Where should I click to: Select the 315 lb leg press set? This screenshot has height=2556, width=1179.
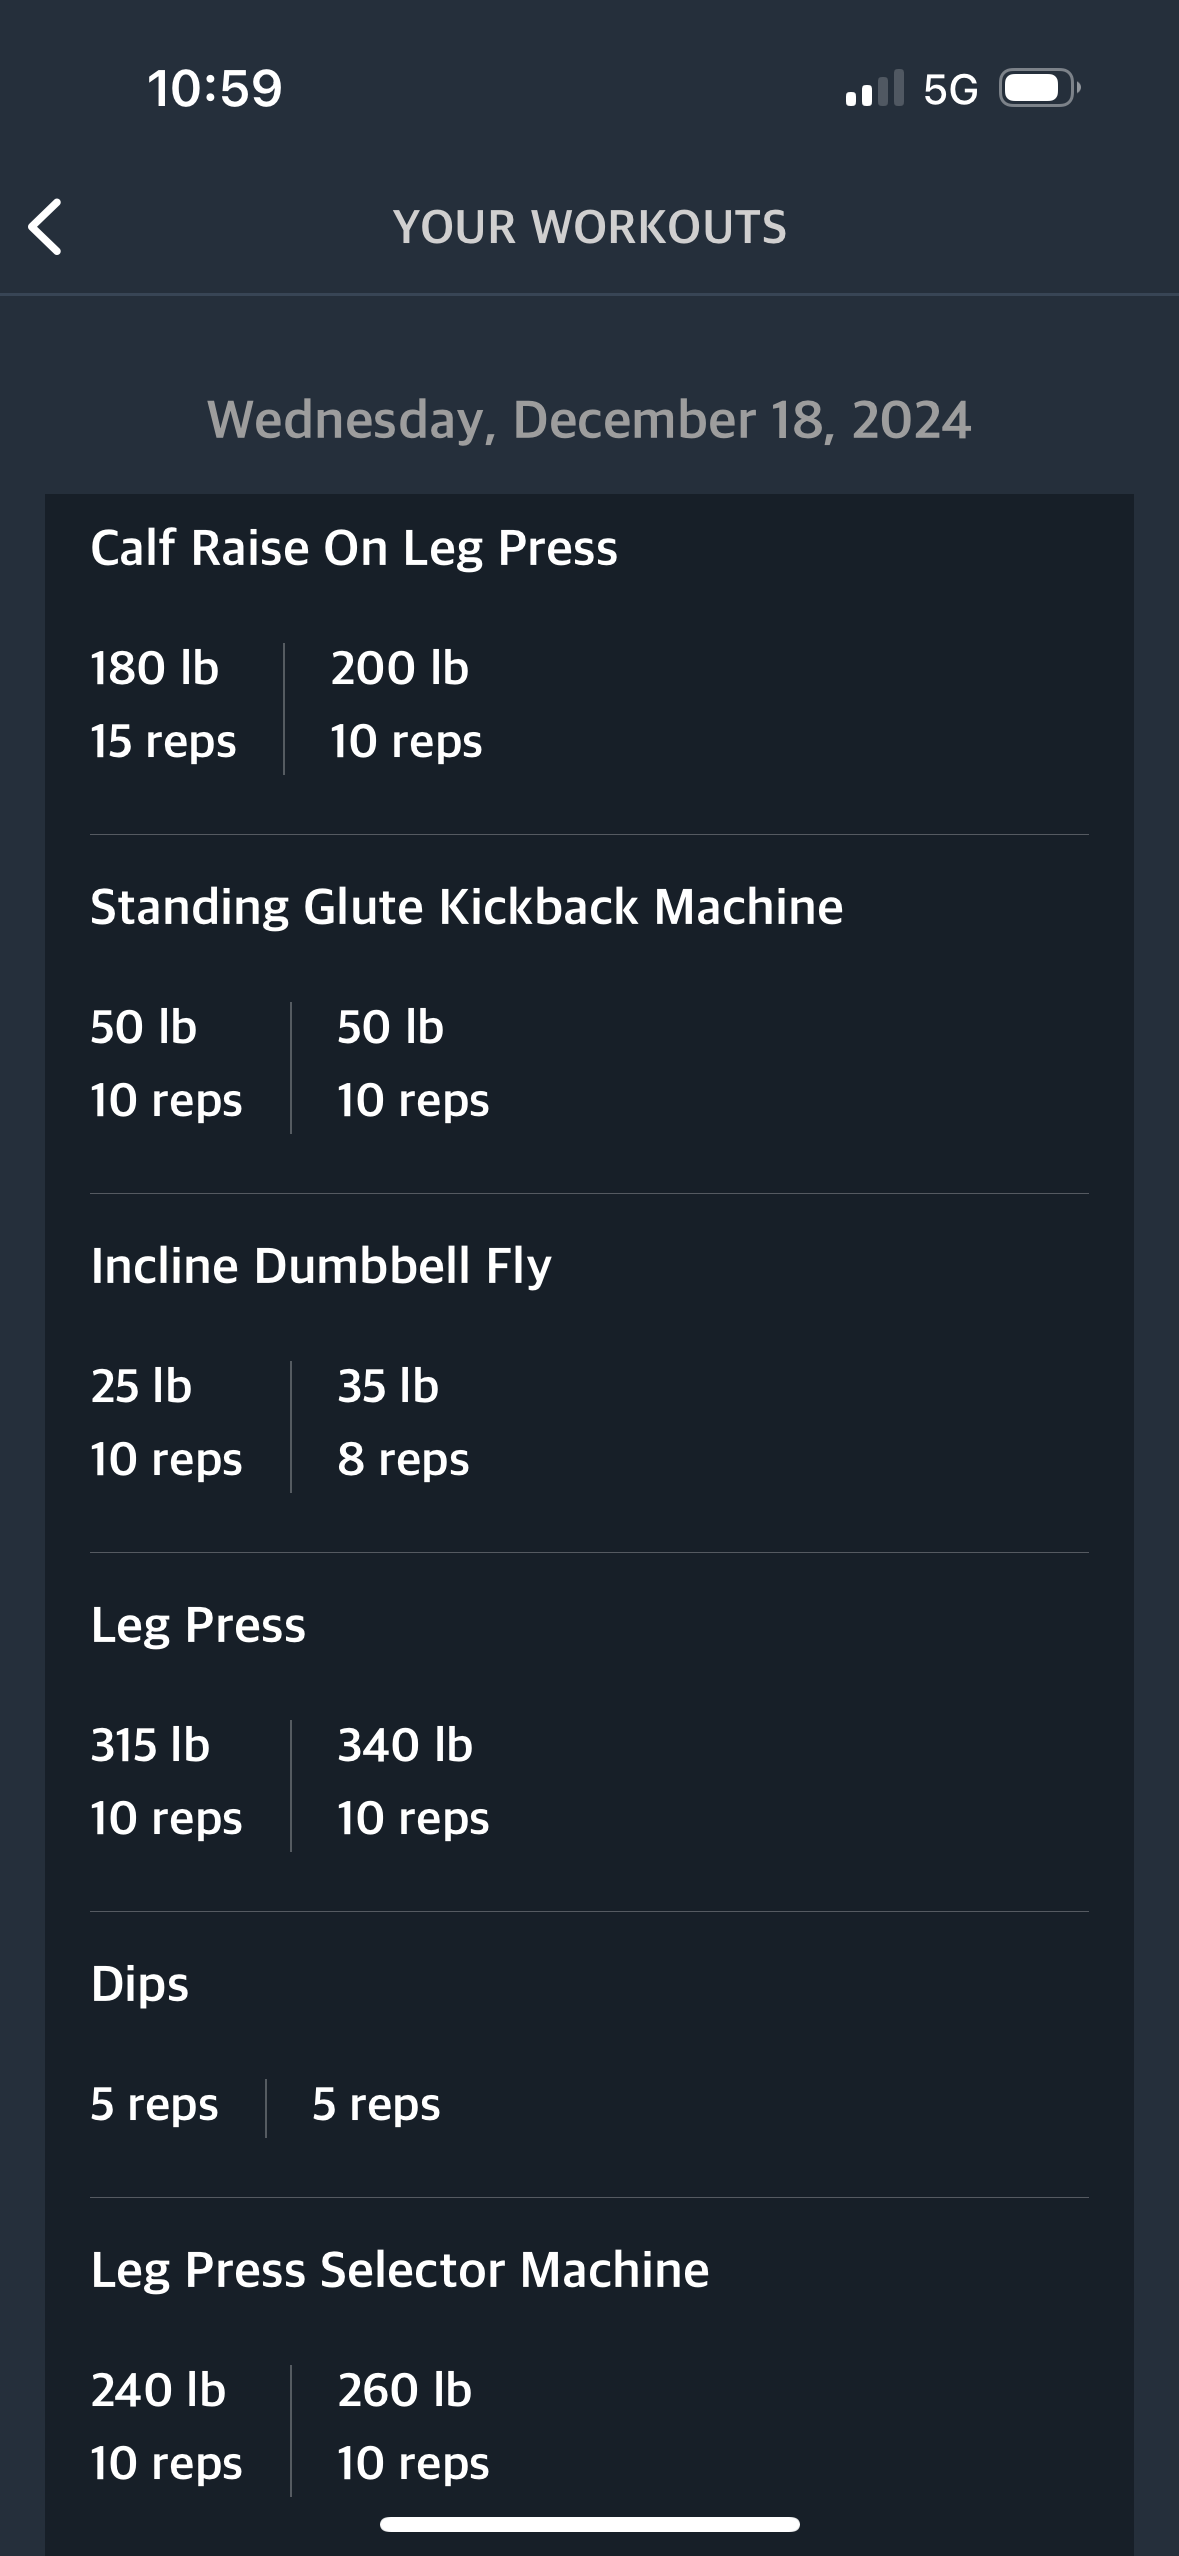(166, 1781)
